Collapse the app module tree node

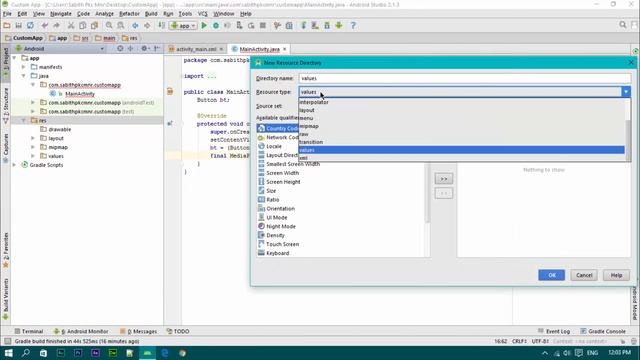pyautogui.click(x=15, y=58)
